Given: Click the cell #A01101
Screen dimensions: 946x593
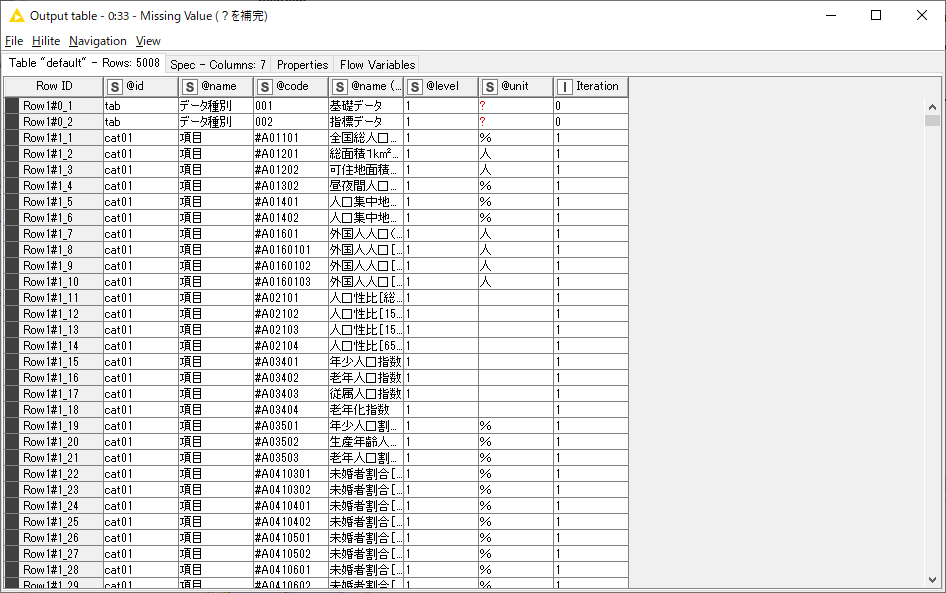Looking at the screenshot, I should 291,138.
